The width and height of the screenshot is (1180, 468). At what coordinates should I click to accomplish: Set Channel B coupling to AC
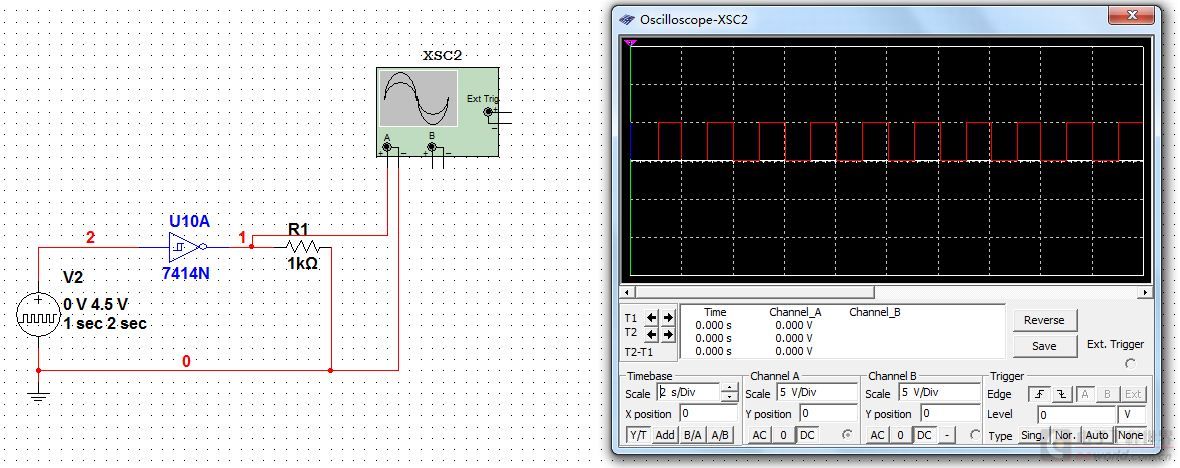pyautogui.click(x=877, y=435)
